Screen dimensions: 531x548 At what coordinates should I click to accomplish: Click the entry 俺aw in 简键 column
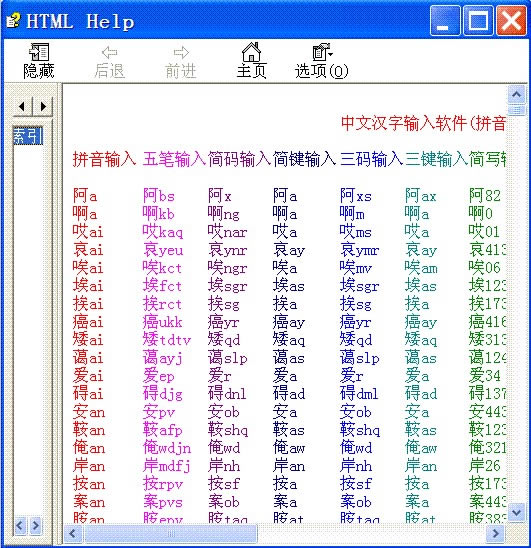(289, 448)
